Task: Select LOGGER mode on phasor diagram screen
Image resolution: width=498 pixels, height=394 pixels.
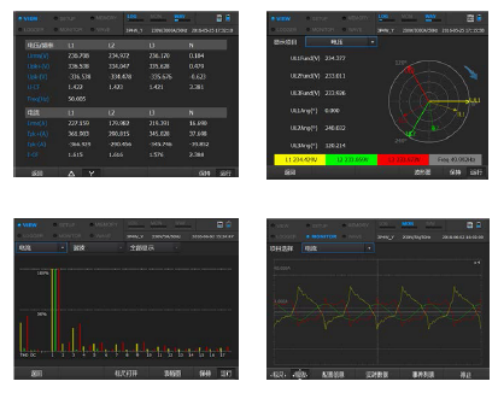Action: click(x=283, y=30)
